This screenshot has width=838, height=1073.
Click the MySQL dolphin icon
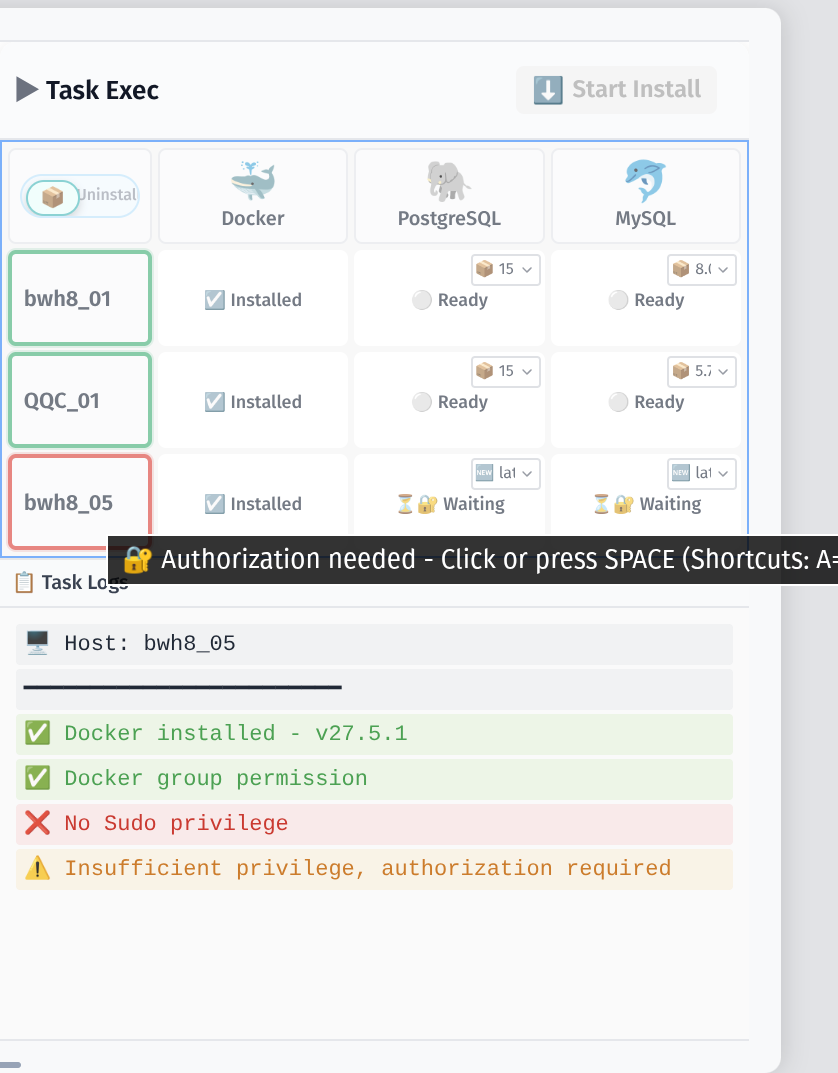[645, 182]
